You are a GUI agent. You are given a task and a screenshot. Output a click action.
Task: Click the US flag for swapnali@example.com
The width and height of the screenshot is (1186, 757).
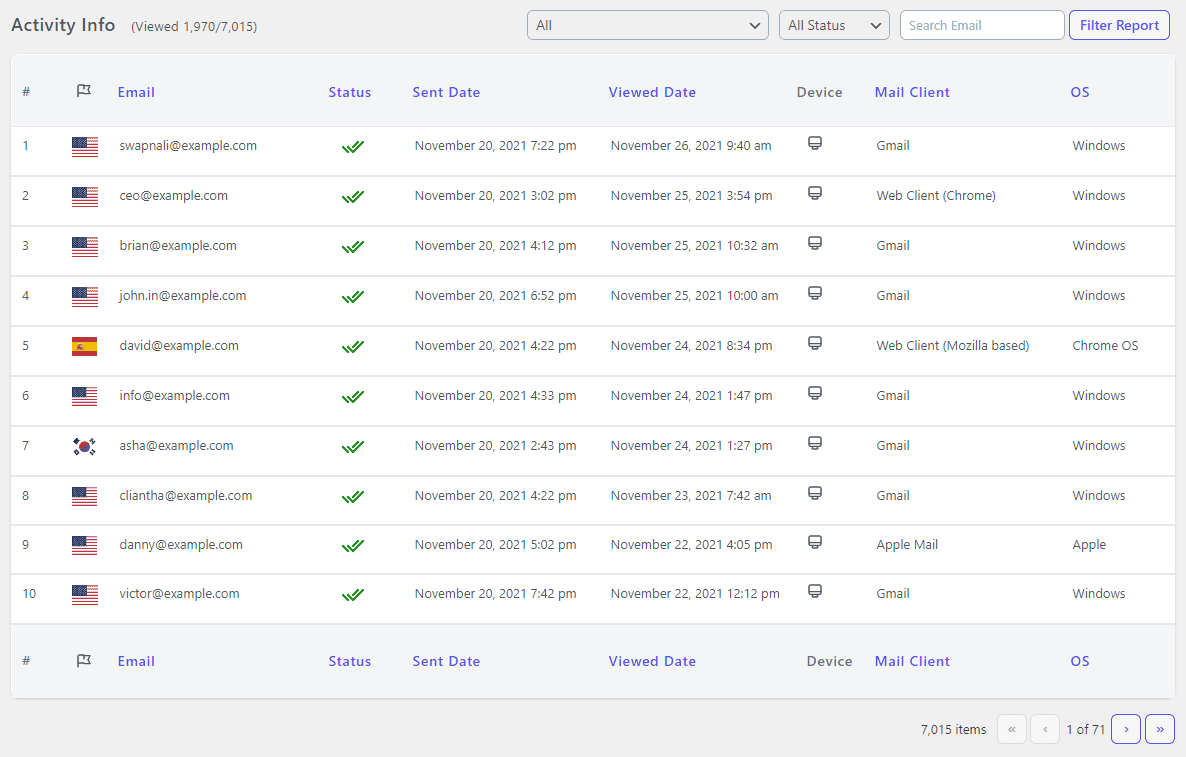85,147
